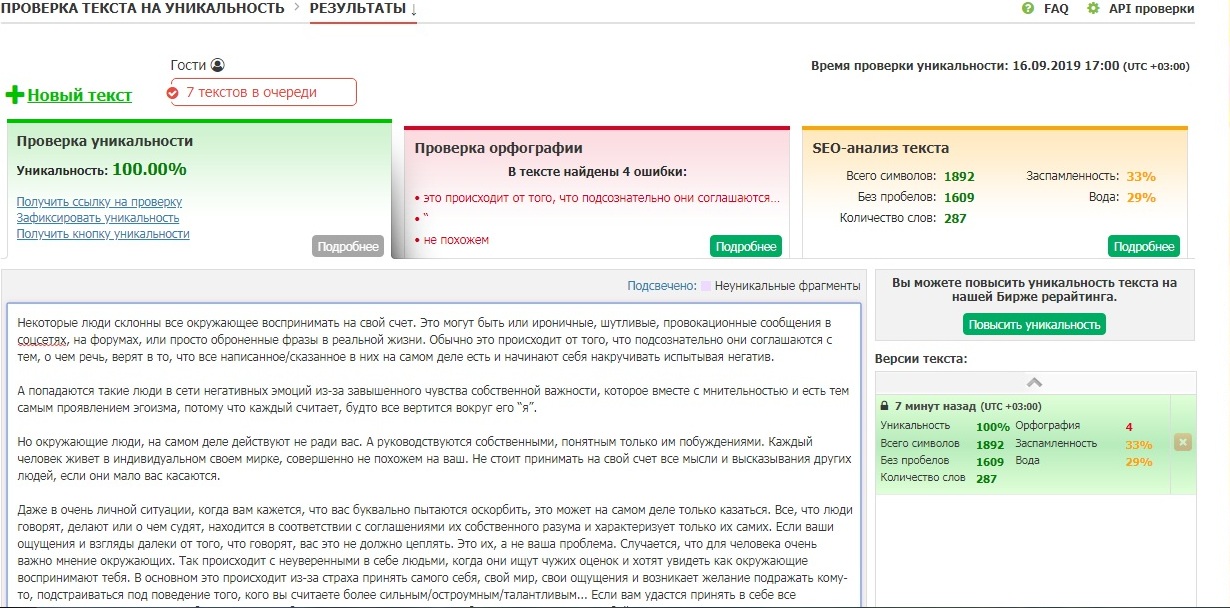1230x608 pixels.
Task: Click the purple non-unique fragments legend swatch
Action: [x=706, y=286]
